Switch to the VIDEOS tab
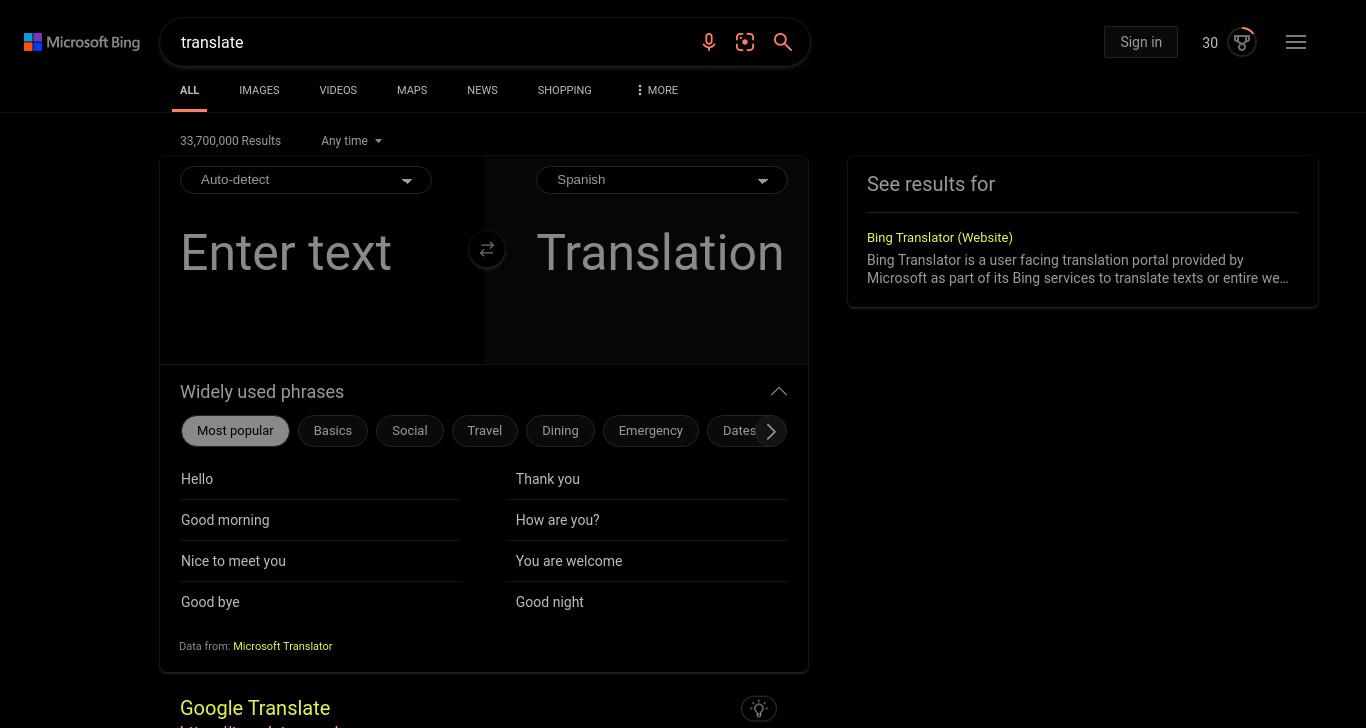The width and height of the screenshot is (1366, 728). 338,90
